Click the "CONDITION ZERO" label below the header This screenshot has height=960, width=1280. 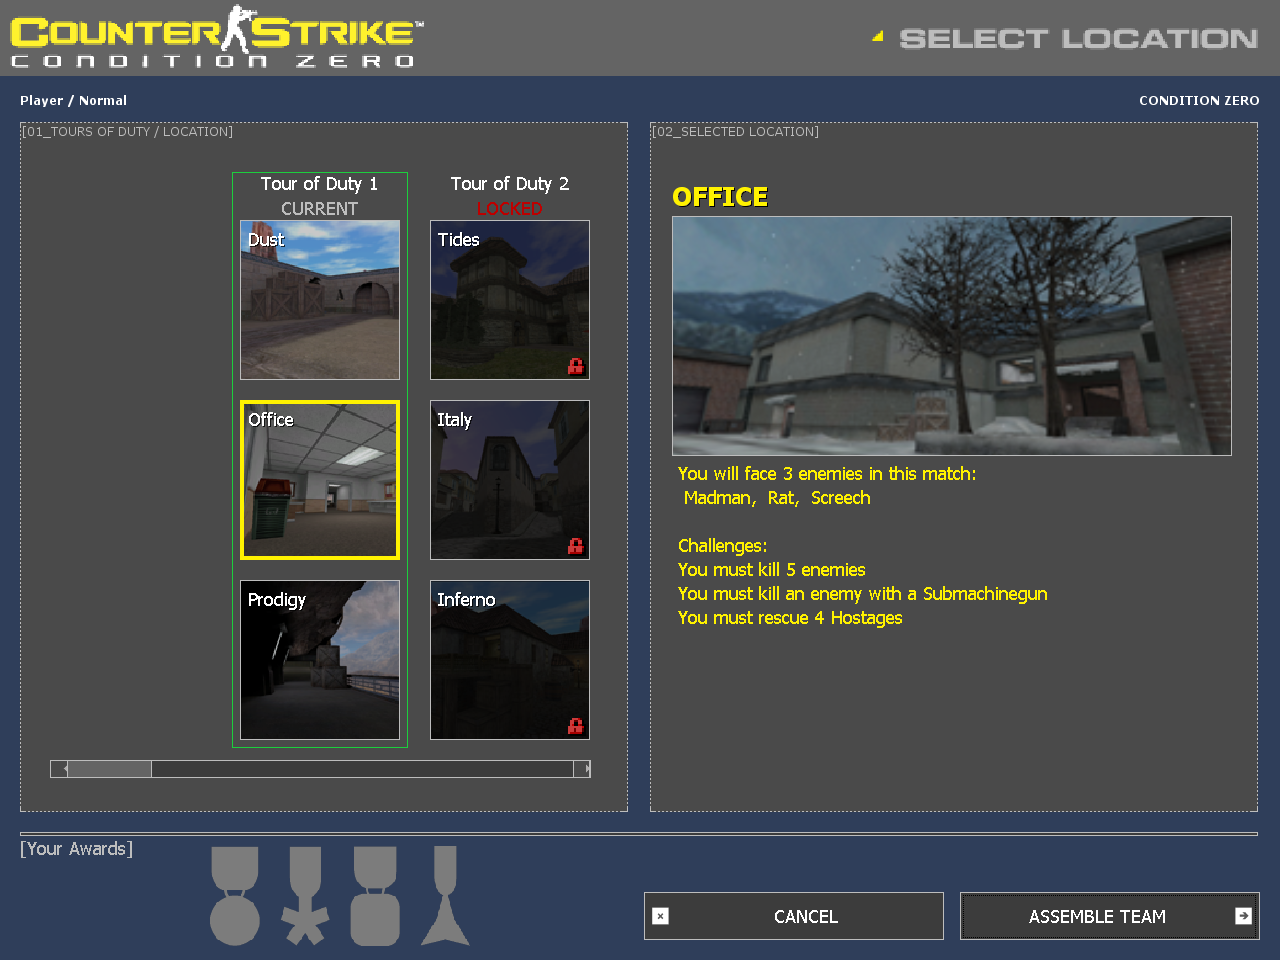(x=1199, y=100)
